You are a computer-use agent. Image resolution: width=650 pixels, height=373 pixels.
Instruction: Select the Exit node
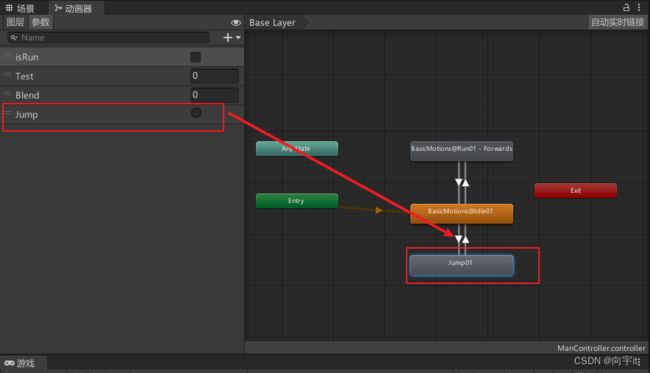[575, 191]
